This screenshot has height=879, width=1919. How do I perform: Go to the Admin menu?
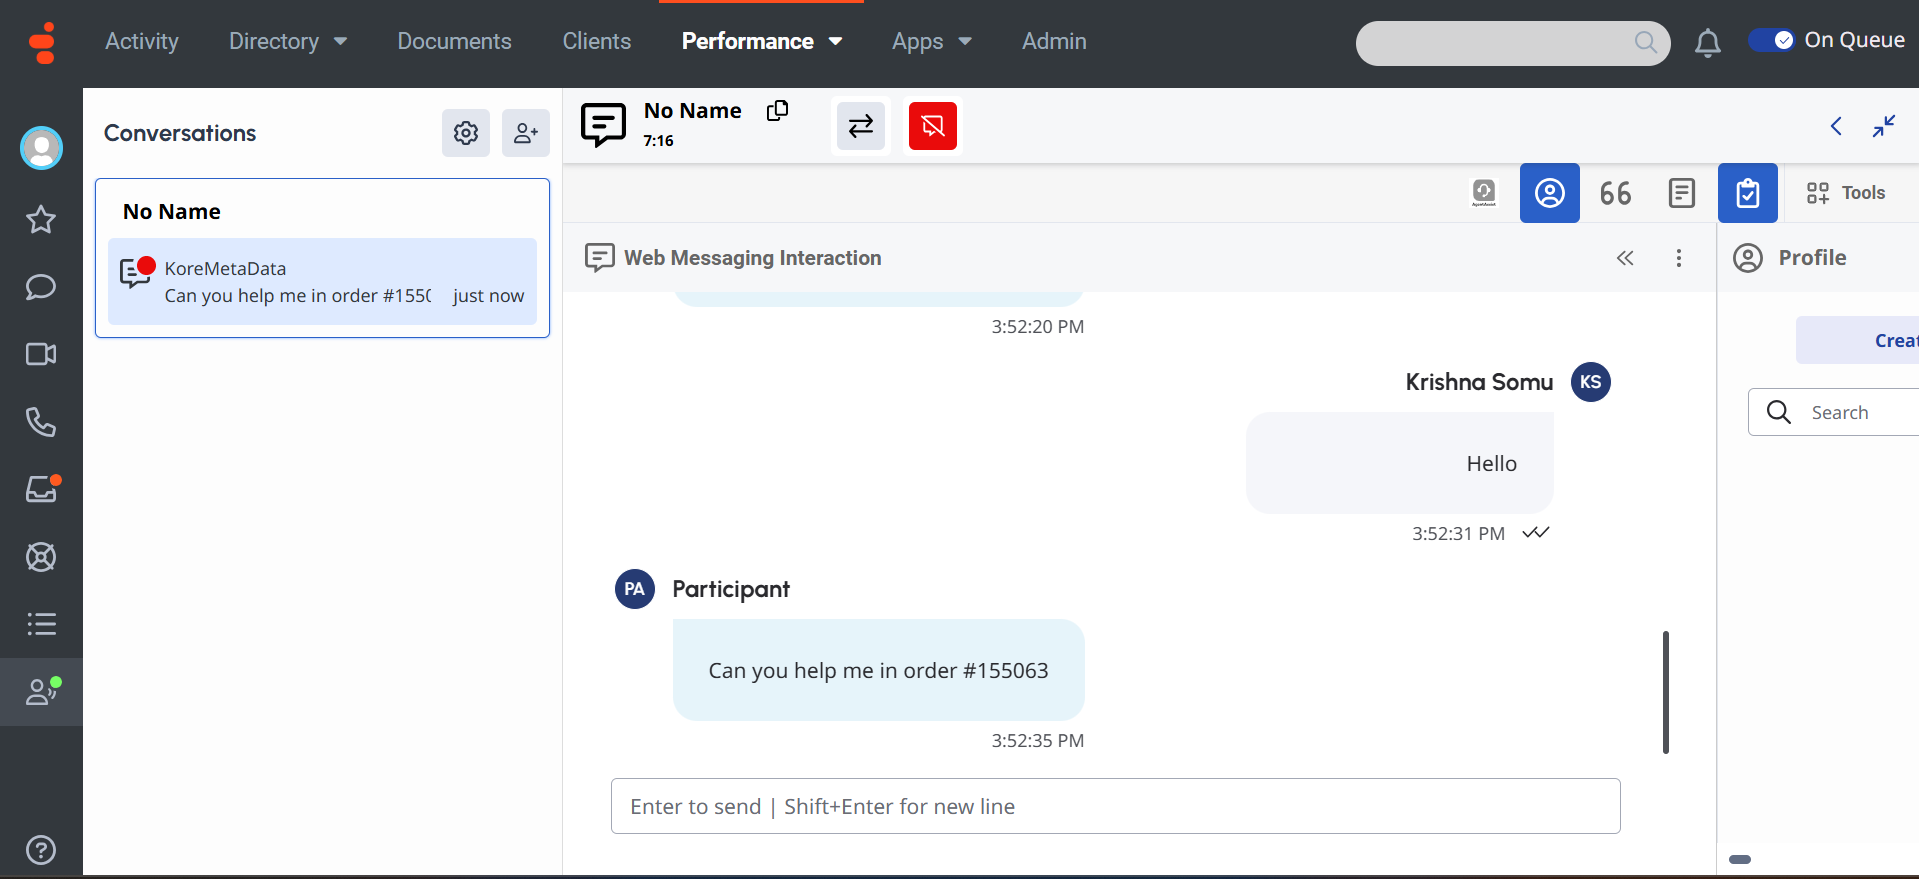1054,42
